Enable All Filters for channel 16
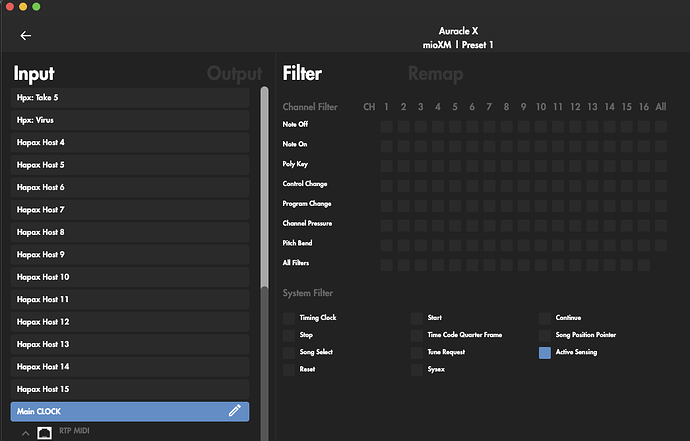 click(643, 265)
